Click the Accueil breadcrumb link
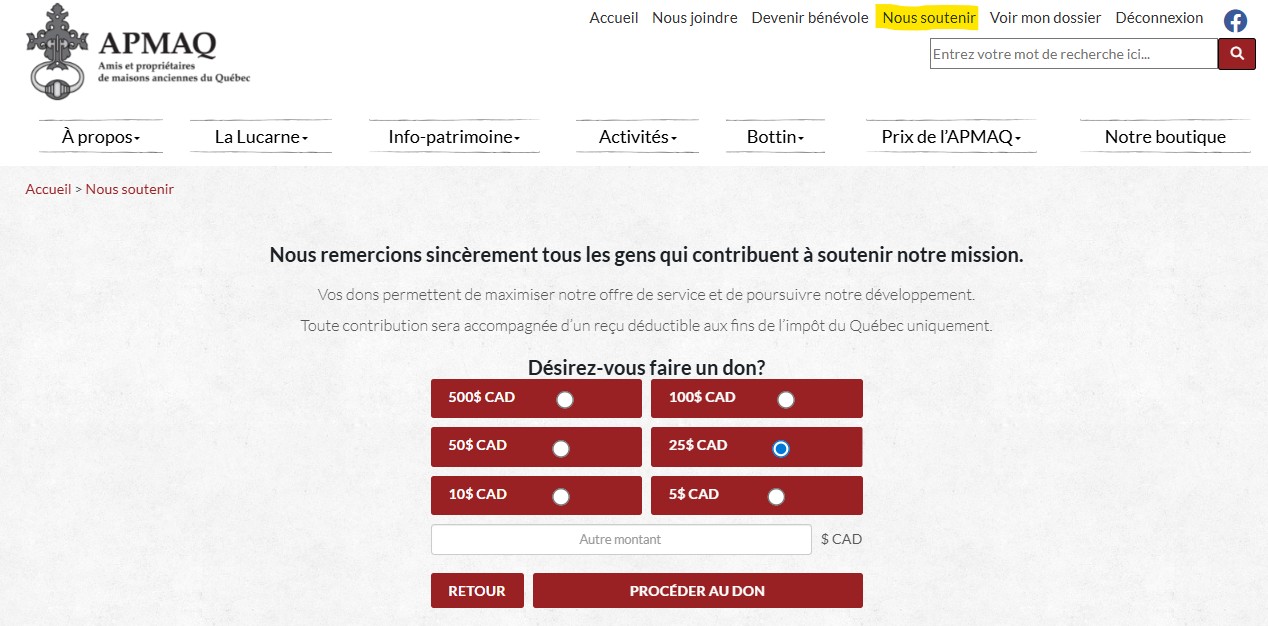 coord(48,189)
